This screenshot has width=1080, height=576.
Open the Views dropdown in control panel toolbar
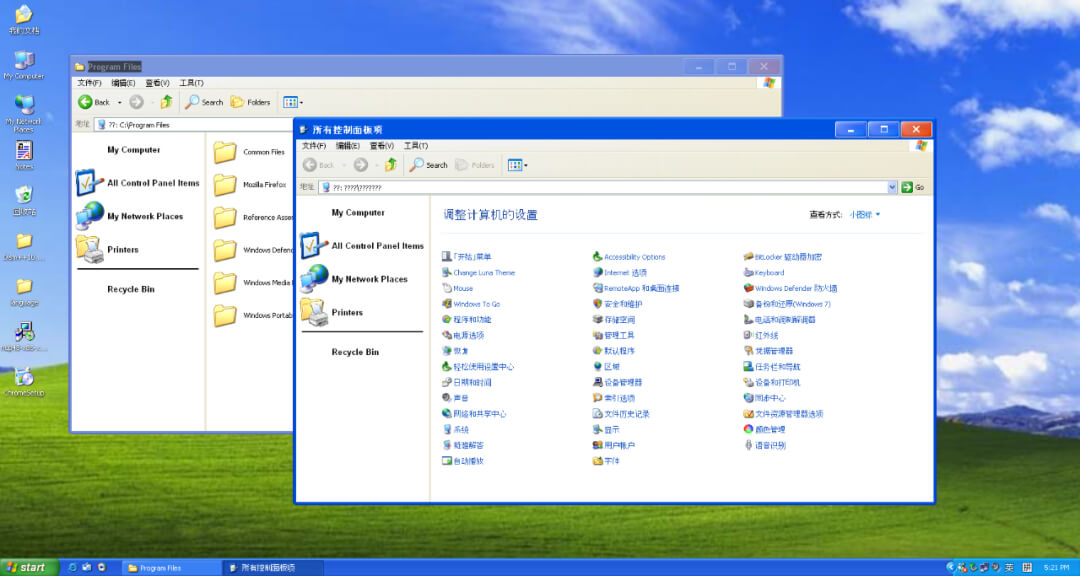click(x=518, y=165)
